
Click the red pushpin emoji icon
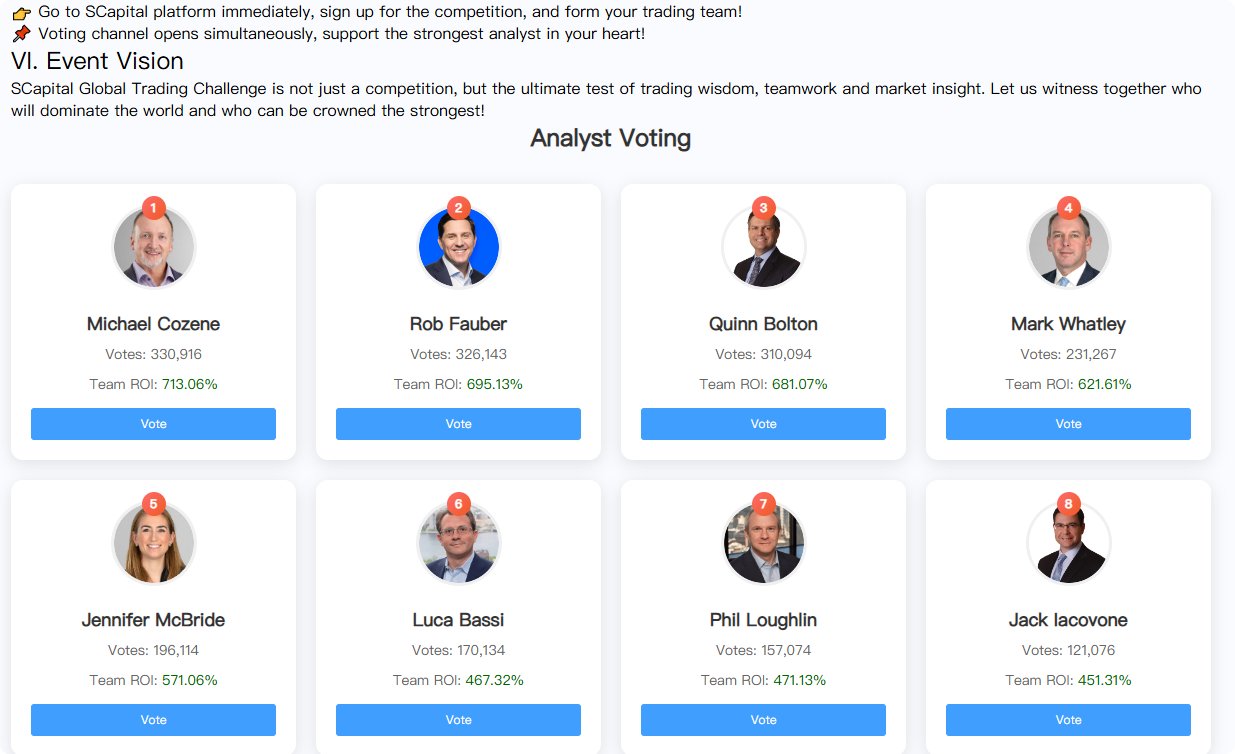(22, 35)
